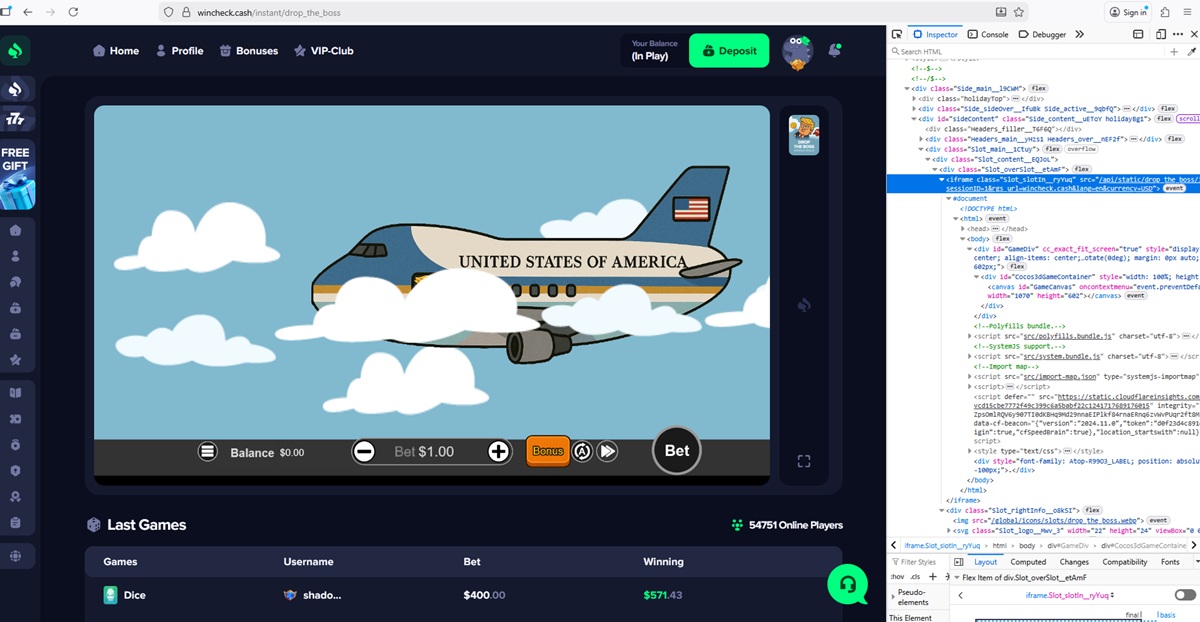
Task: Decrease the bet with the minus button
Action: tap(365, 452)
